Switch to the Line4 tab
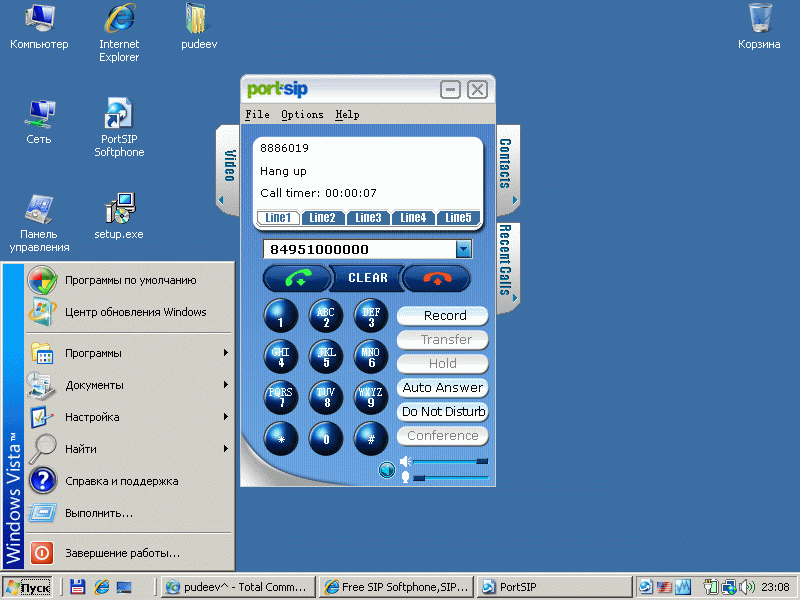The width and height of the screenshot is (800, 600). coord(413,218)
